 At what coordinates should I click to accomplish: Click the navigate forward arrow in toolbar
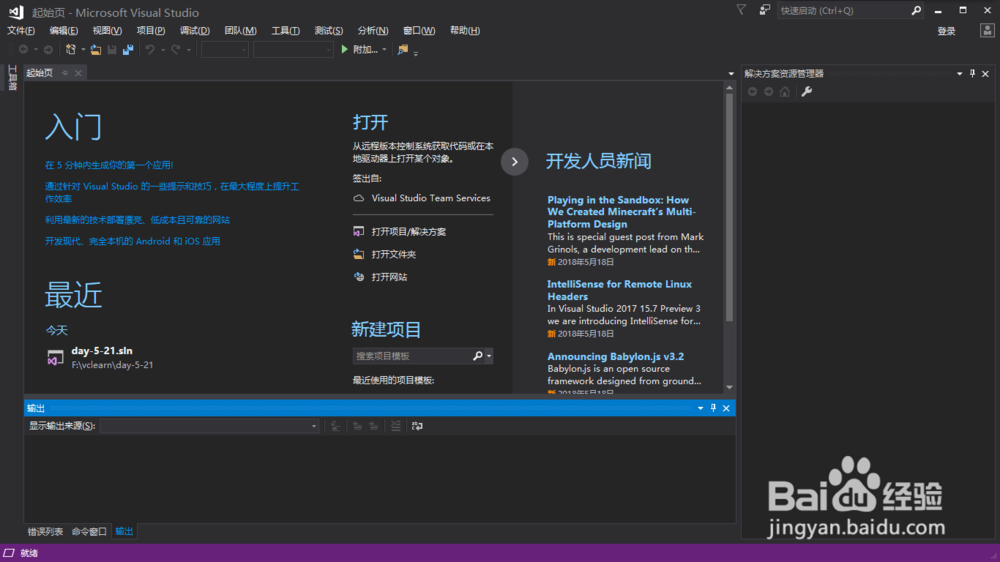pos(48,50)
